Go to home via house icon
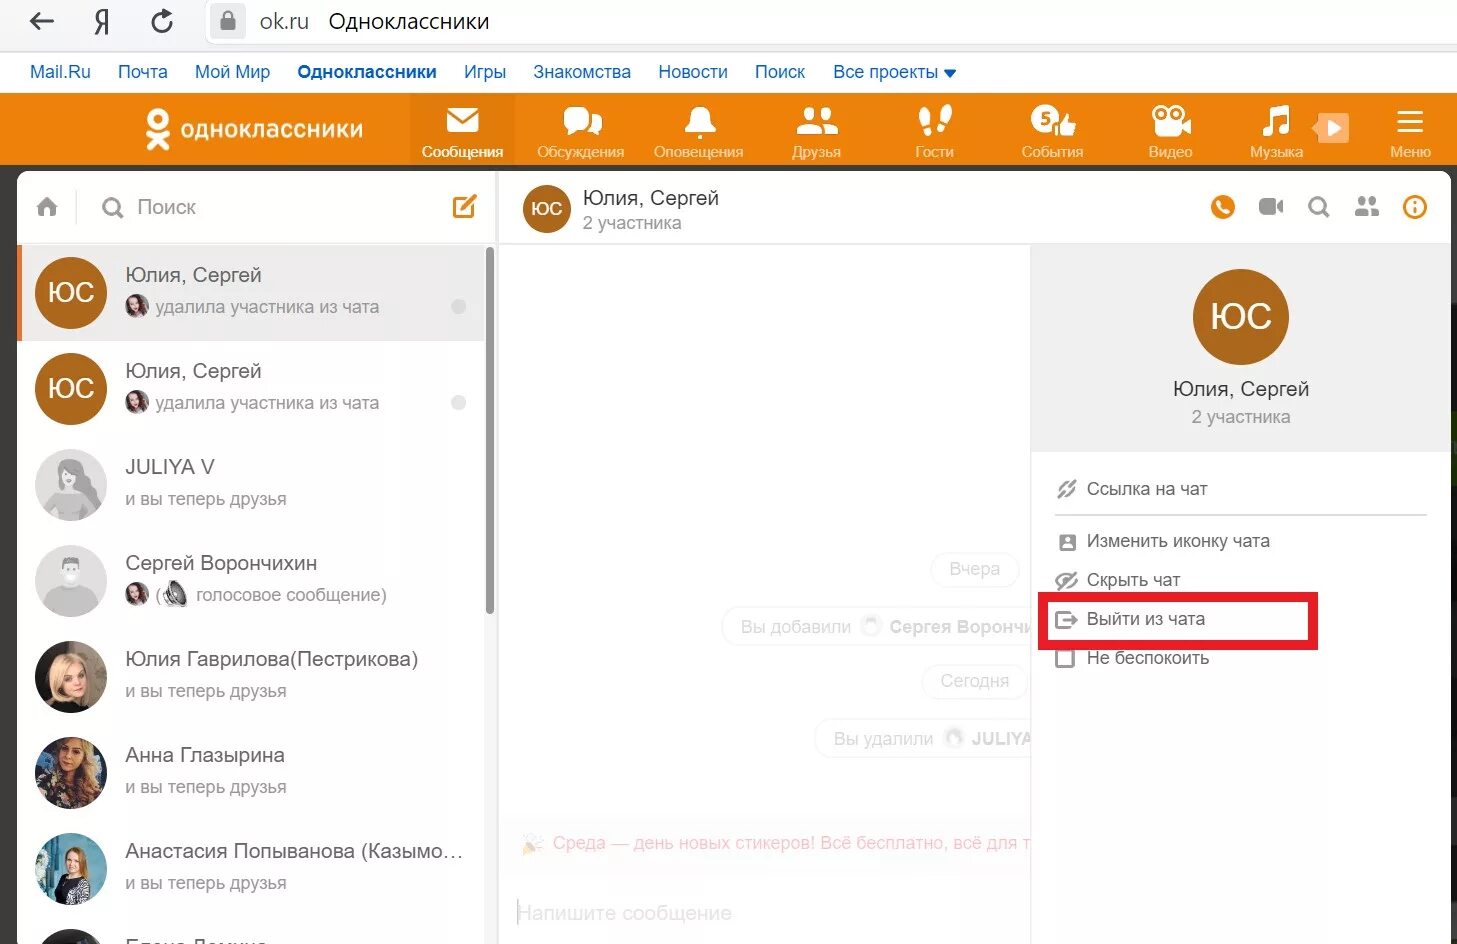The height and width of the screenshot is (944, 1457). (47, 207)
